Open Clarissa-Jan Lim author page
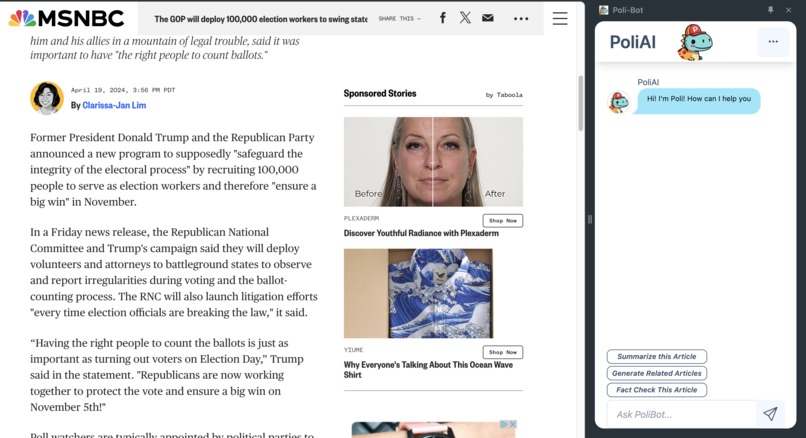 [114, 105]
